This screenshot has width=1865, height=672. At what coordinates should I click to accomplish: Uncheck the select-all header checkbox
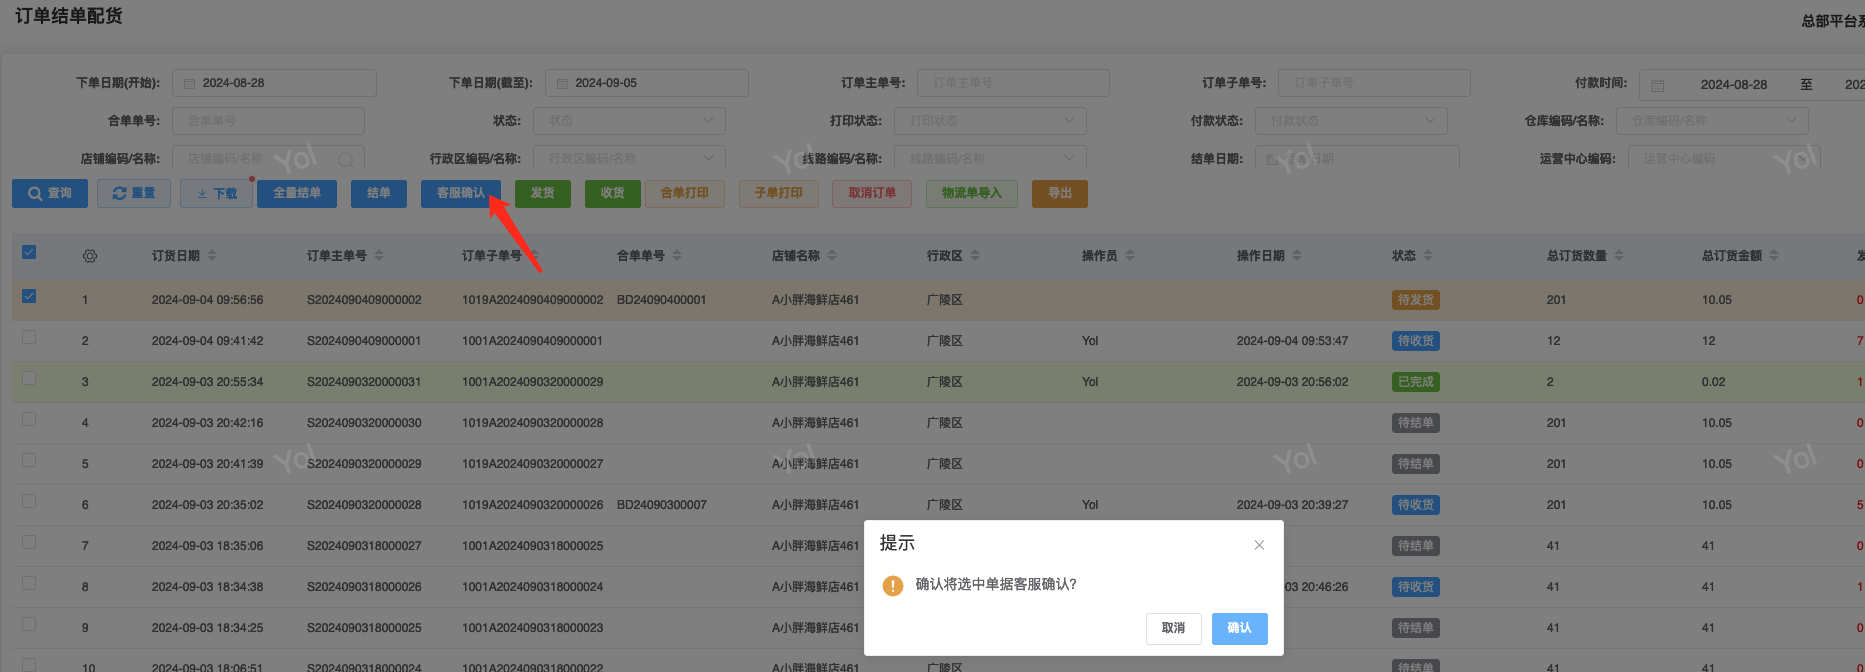[29, 252]
